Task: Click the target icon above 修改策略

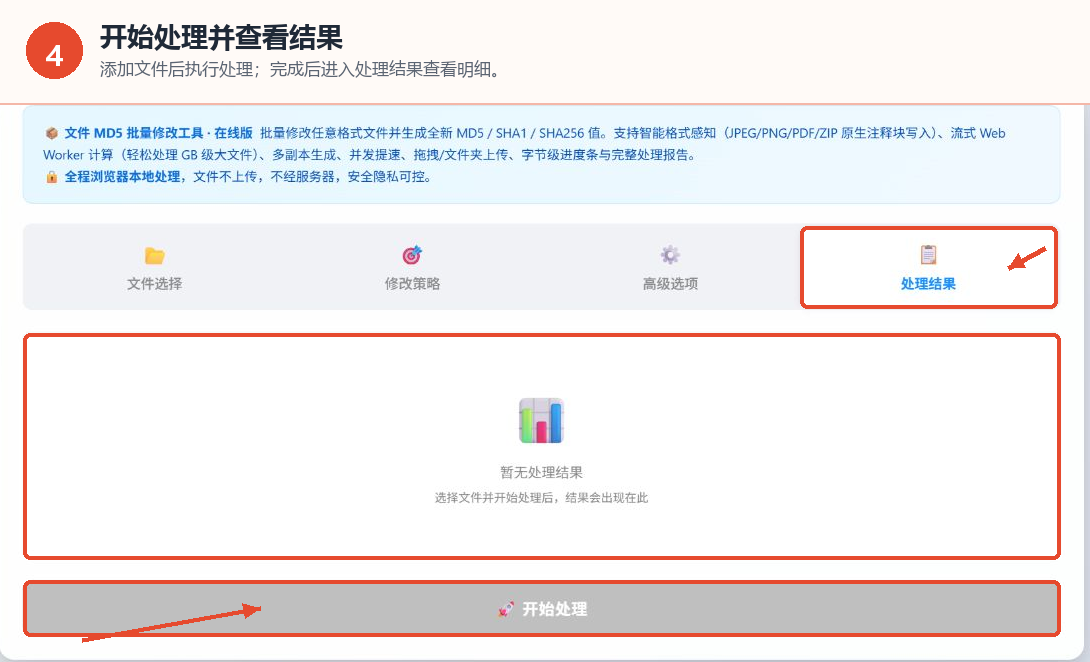Action: 412,255
